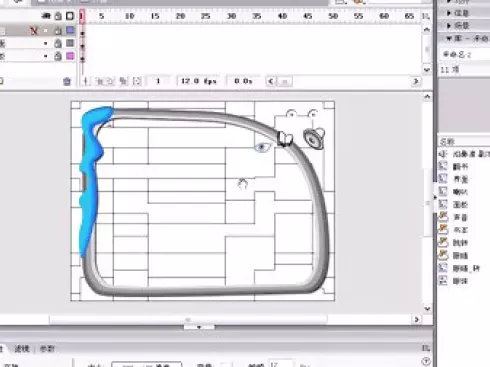Click the Modify Onion Markers icon
The height and width of the screenshot is (367, 490).
coord(137,81)
